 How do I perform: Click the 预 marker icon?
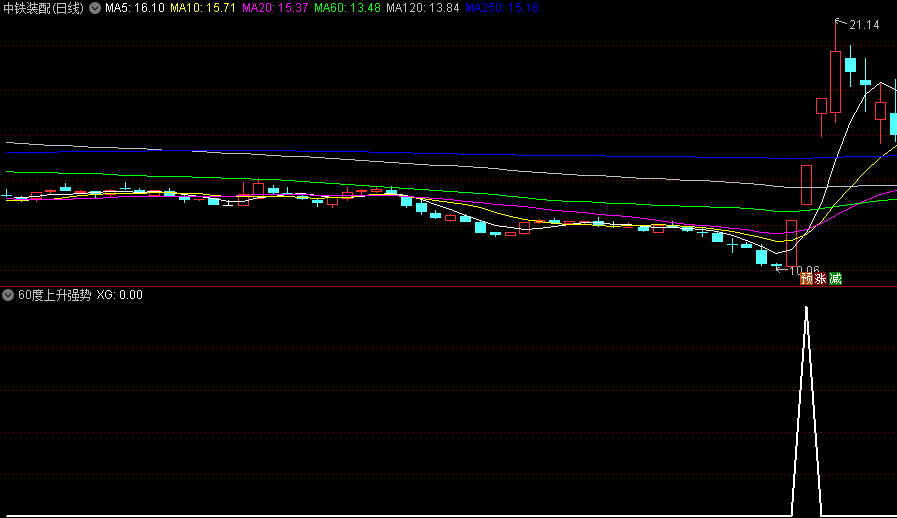coord(807,279)
